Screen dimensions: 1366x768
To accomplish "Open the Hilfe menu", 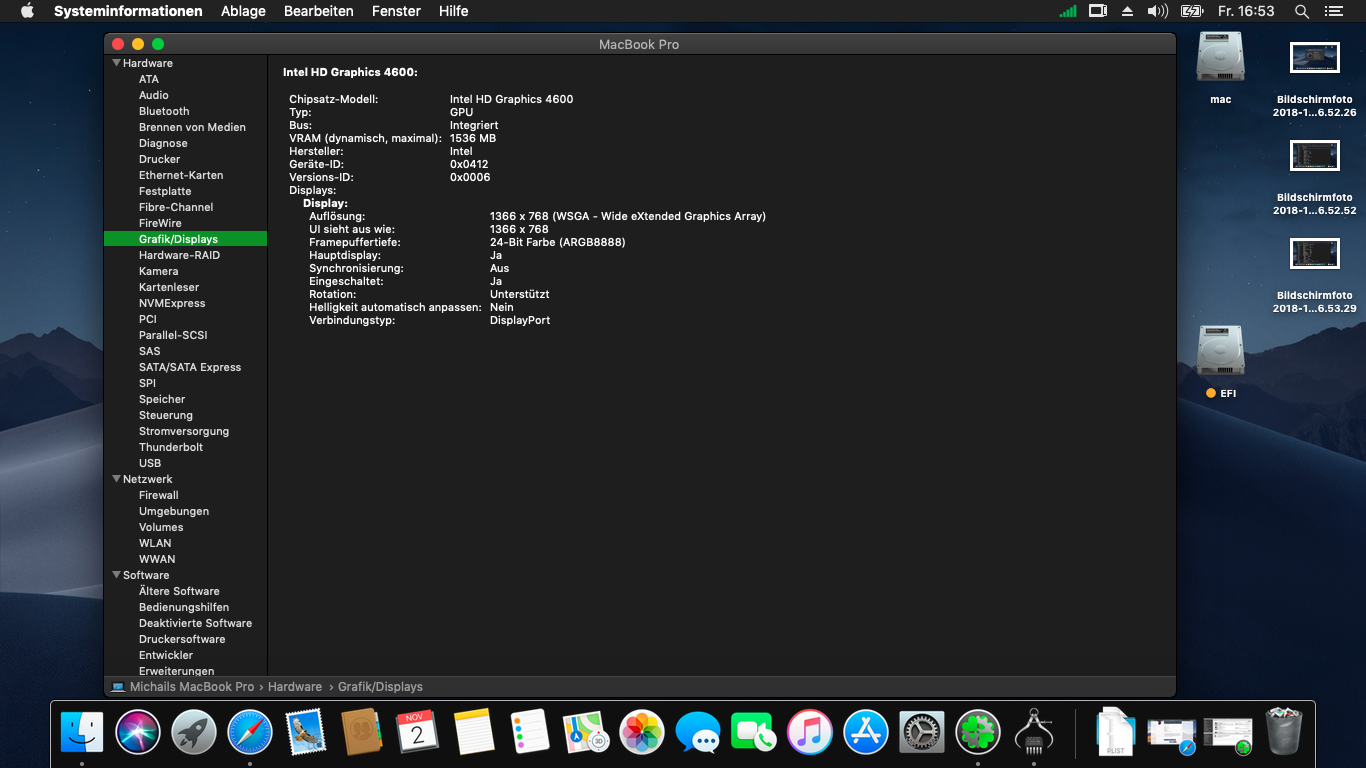I will point(453,11).
